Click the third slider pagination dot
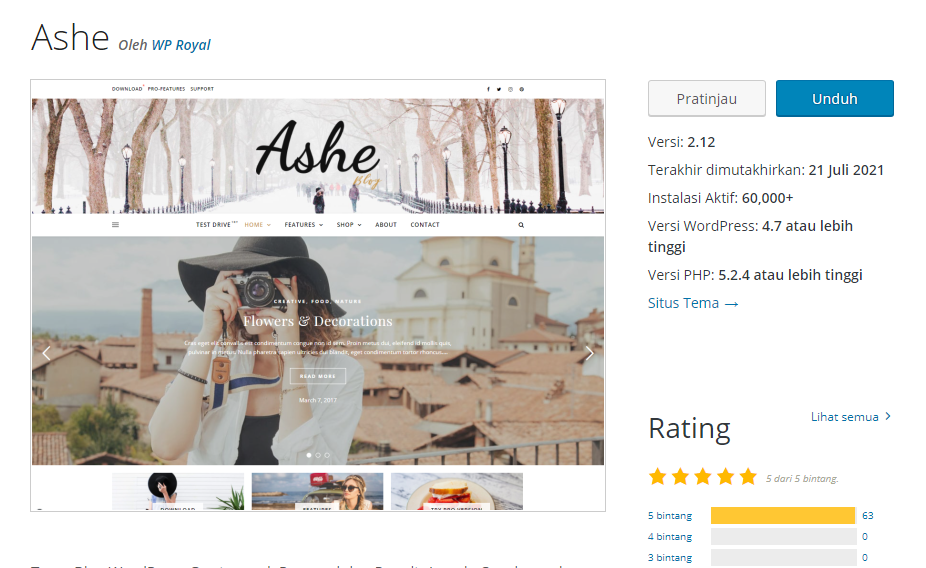Screen dimensions: 926x568 [x=327, y=455]
